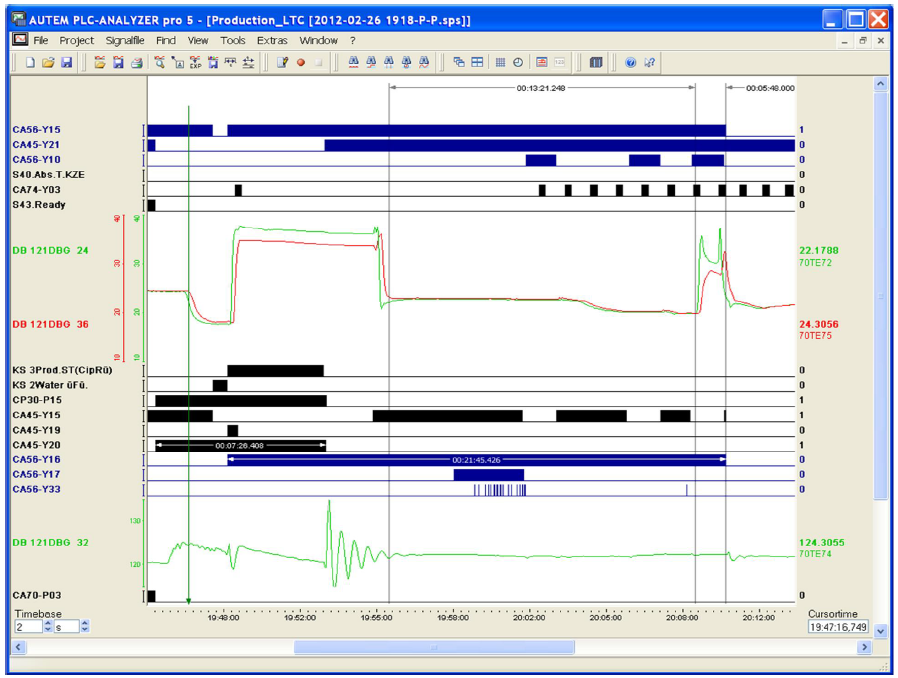898x678 pixels.
Task: Click the red signal display settings icon
Action: point(541,62)
